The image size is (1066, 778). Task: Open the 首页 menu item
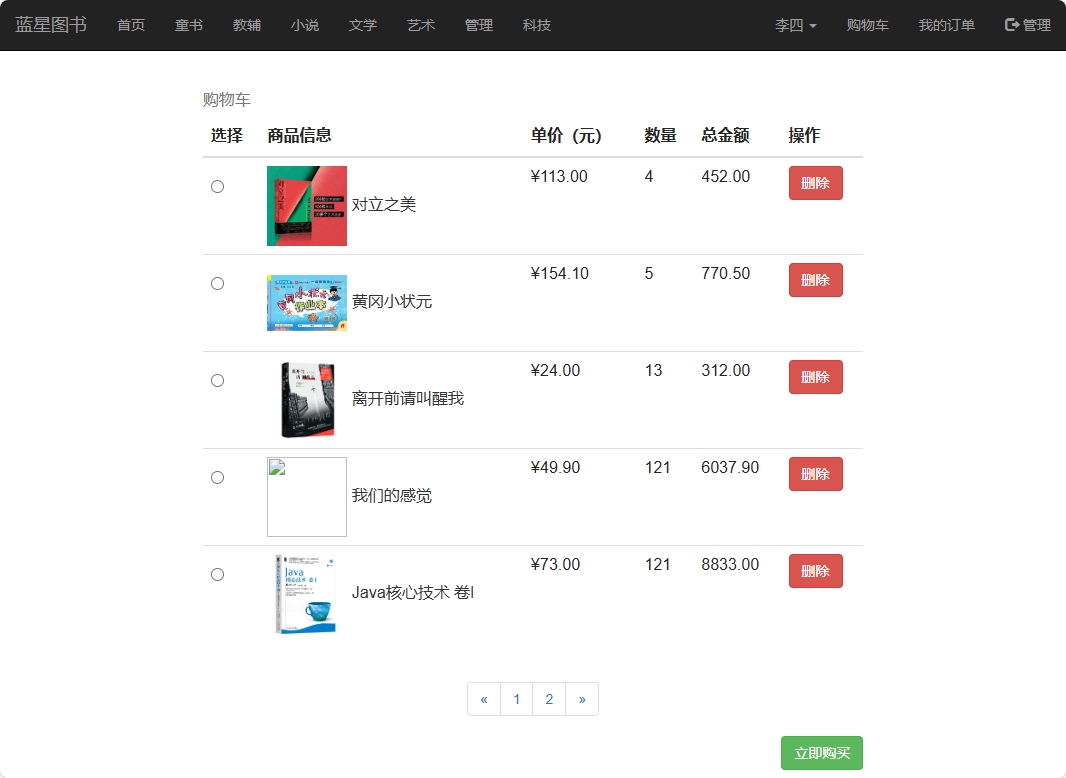[131, 26]
